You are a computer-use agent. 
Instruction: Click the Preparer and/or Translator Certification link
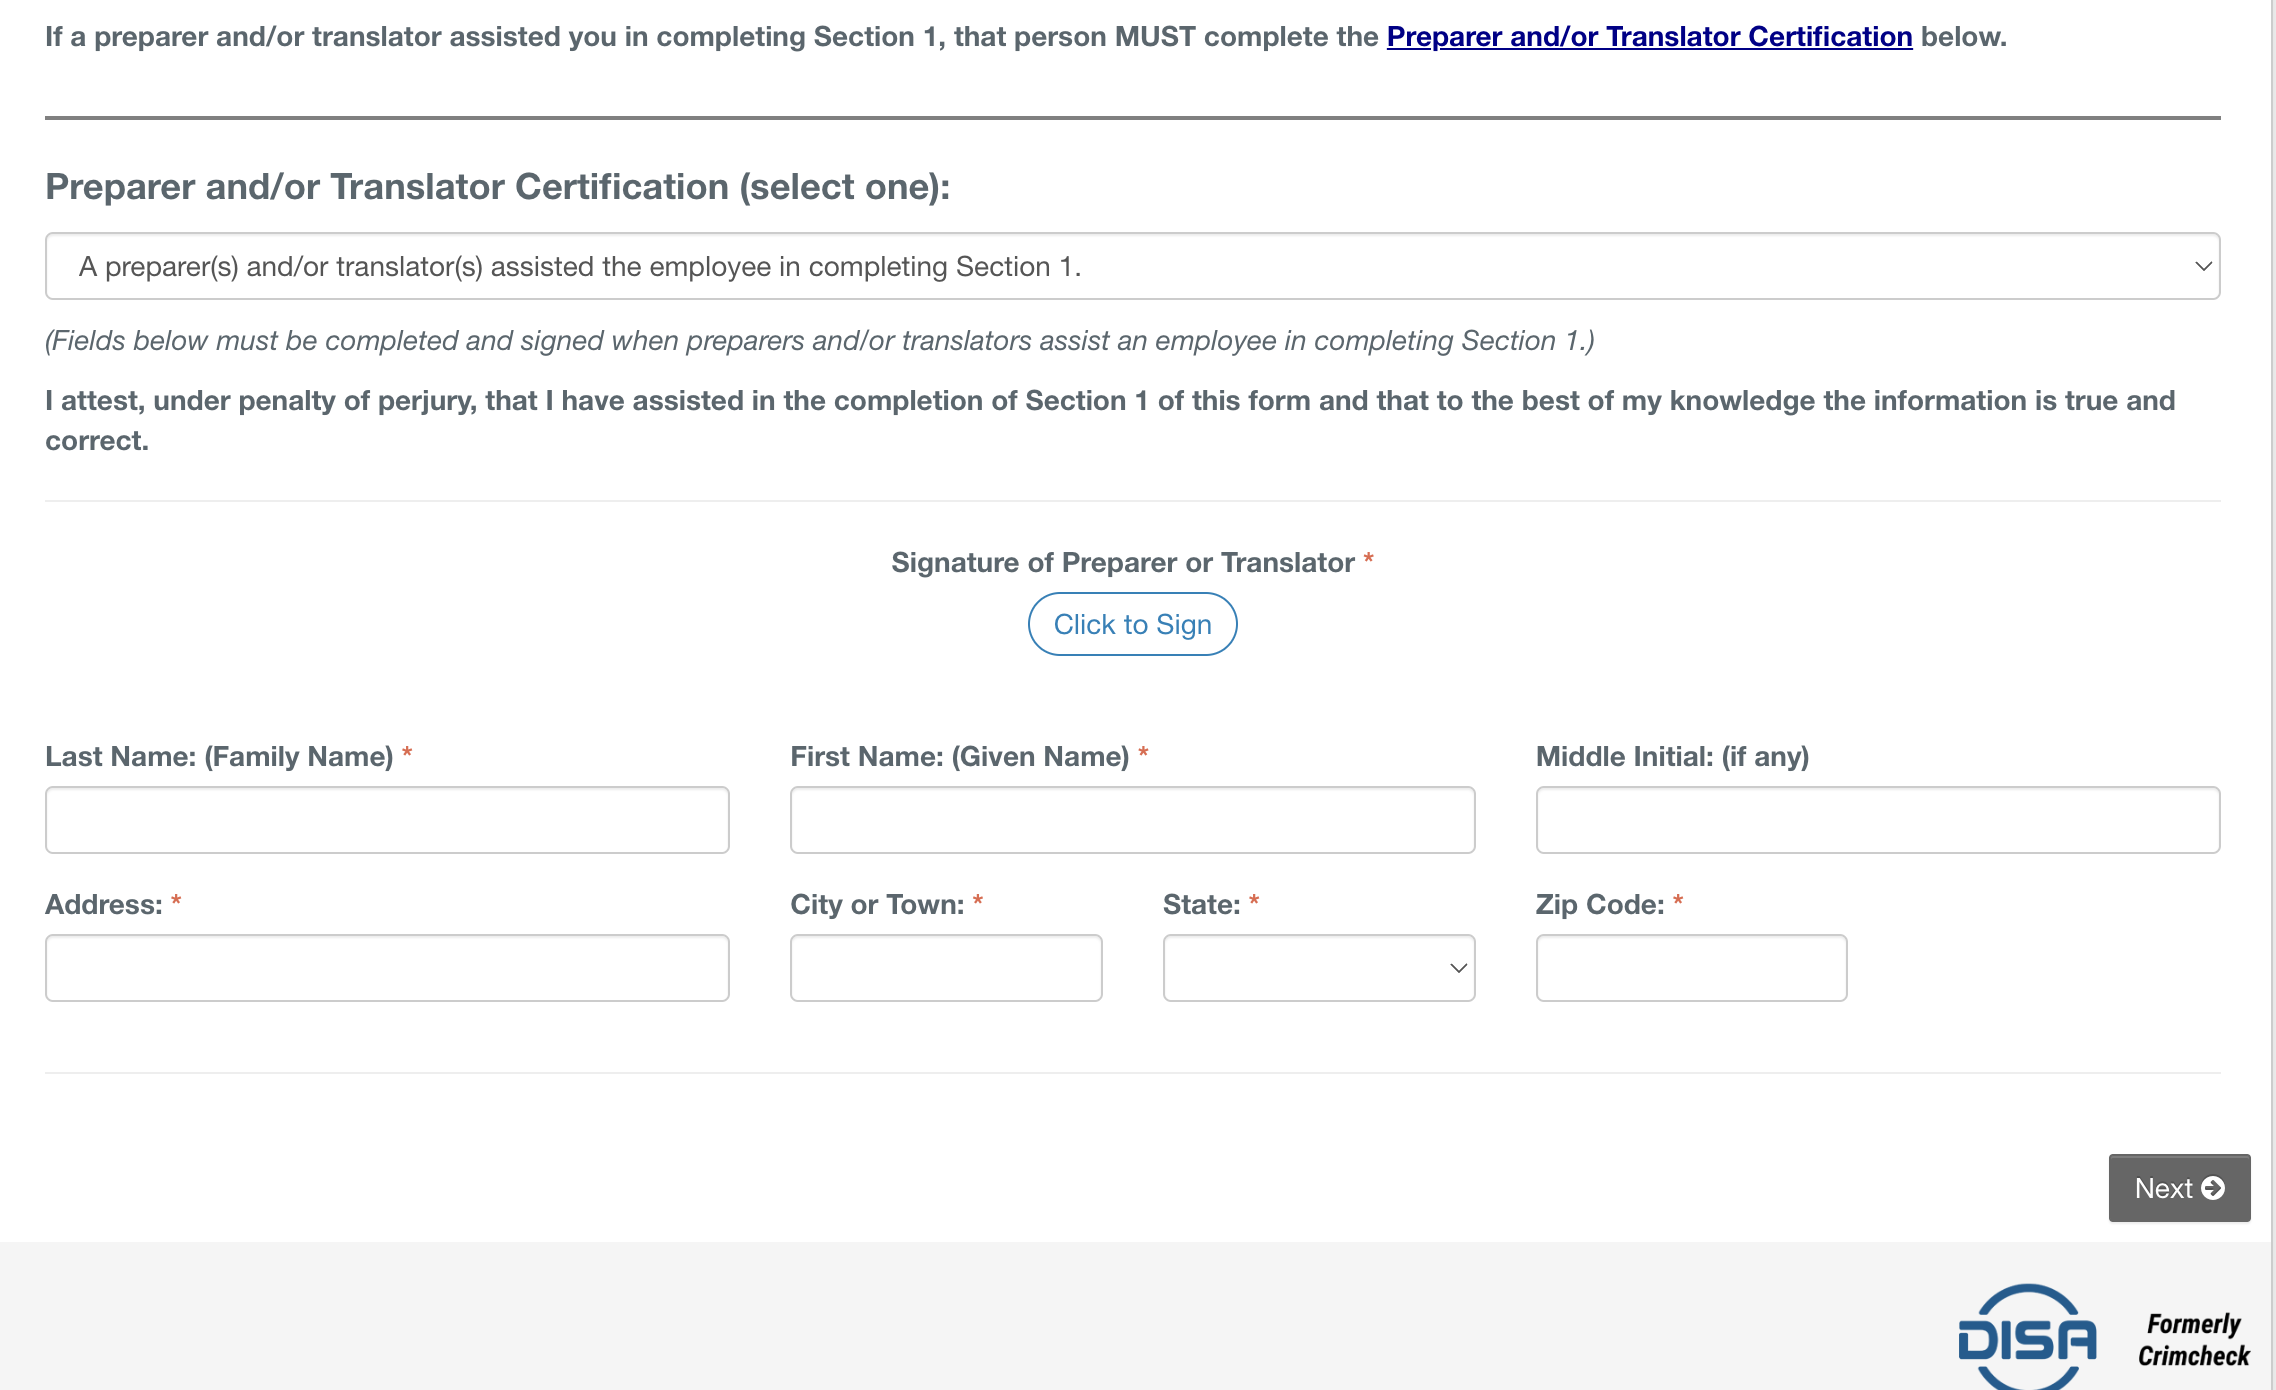1649,36
